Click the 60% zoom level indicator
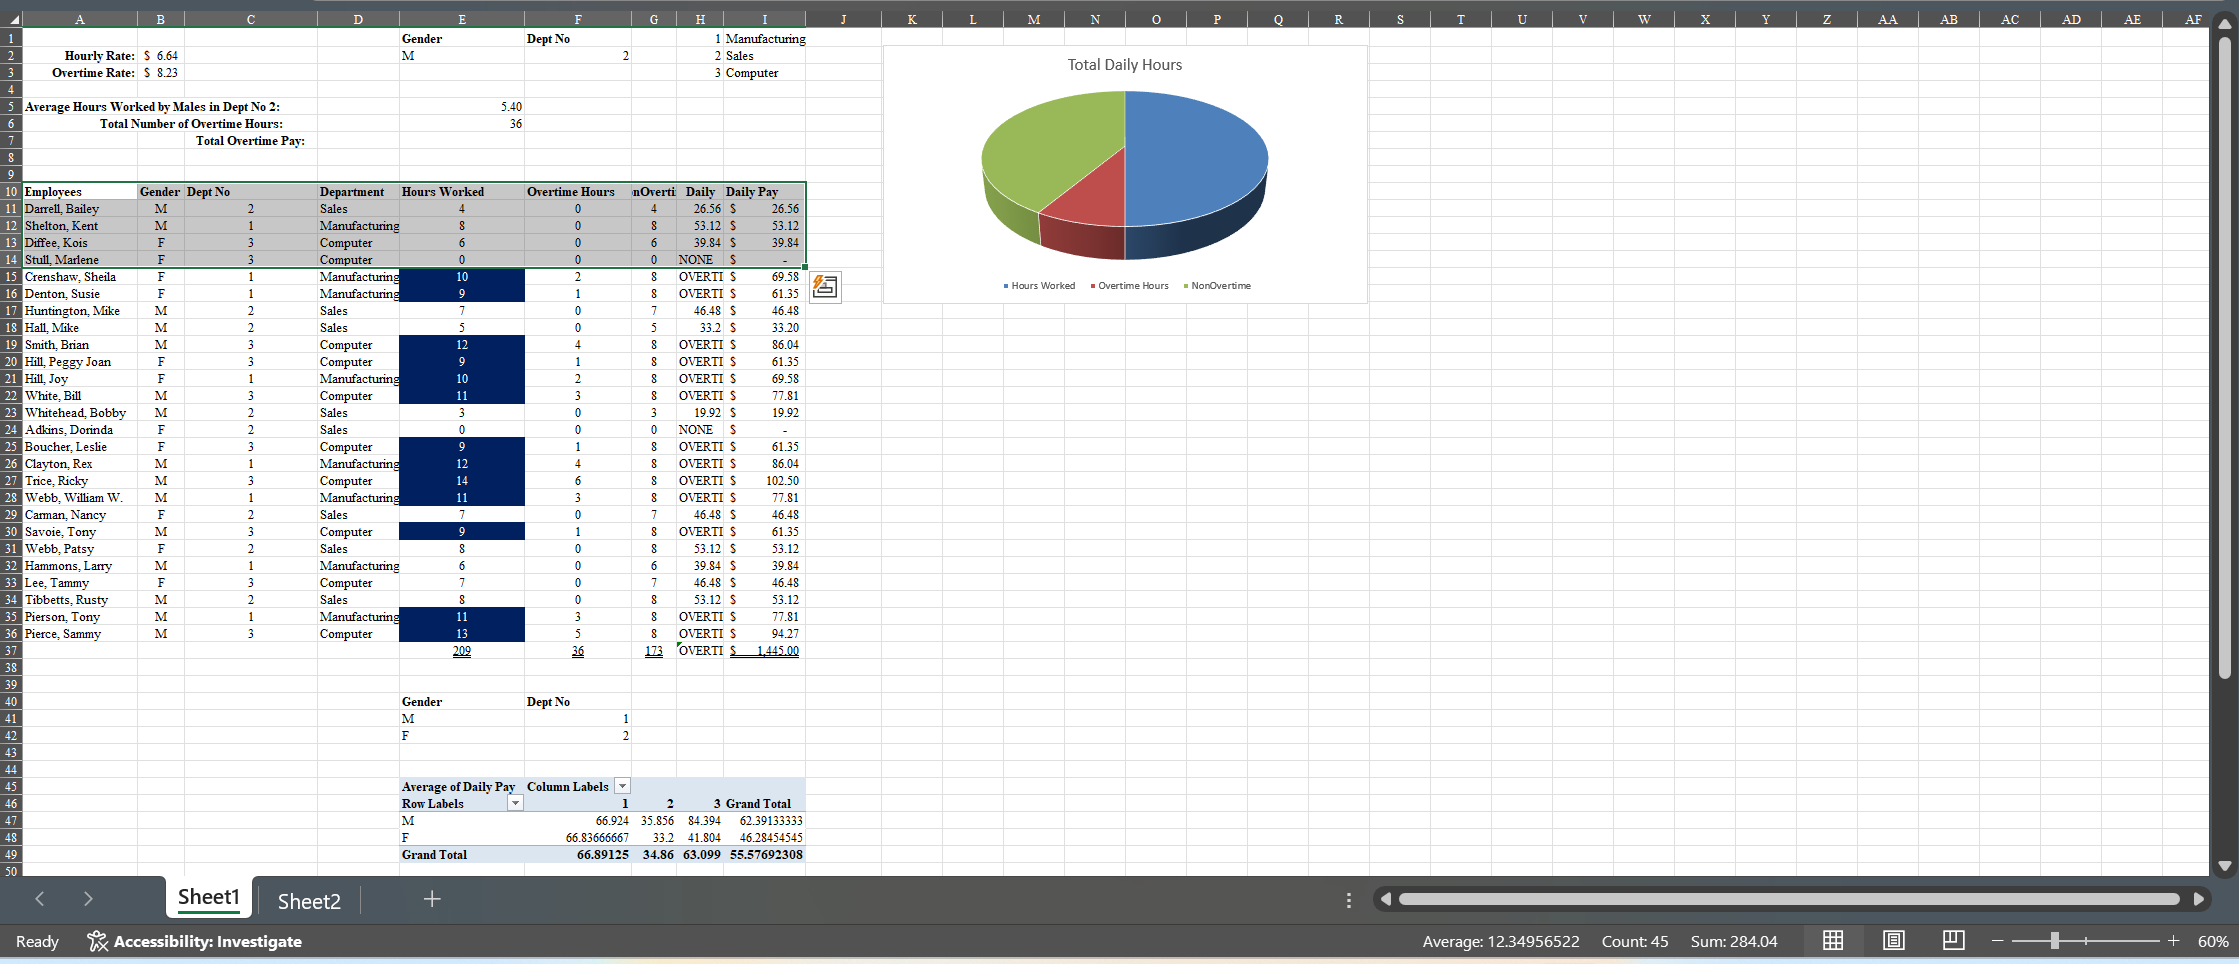The image size is (2239, 964). pyautogui.click(x=2212, y=941)
